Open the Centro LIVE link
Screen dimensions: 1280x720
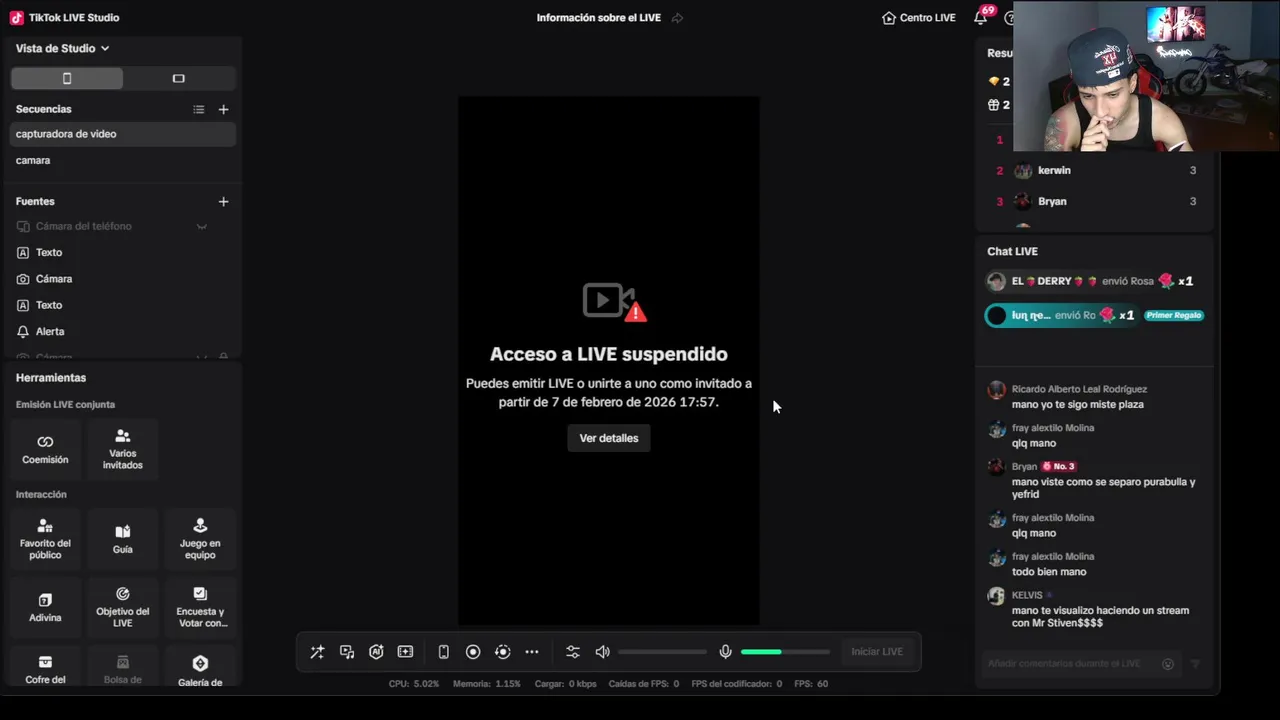[x=919, y=18]
